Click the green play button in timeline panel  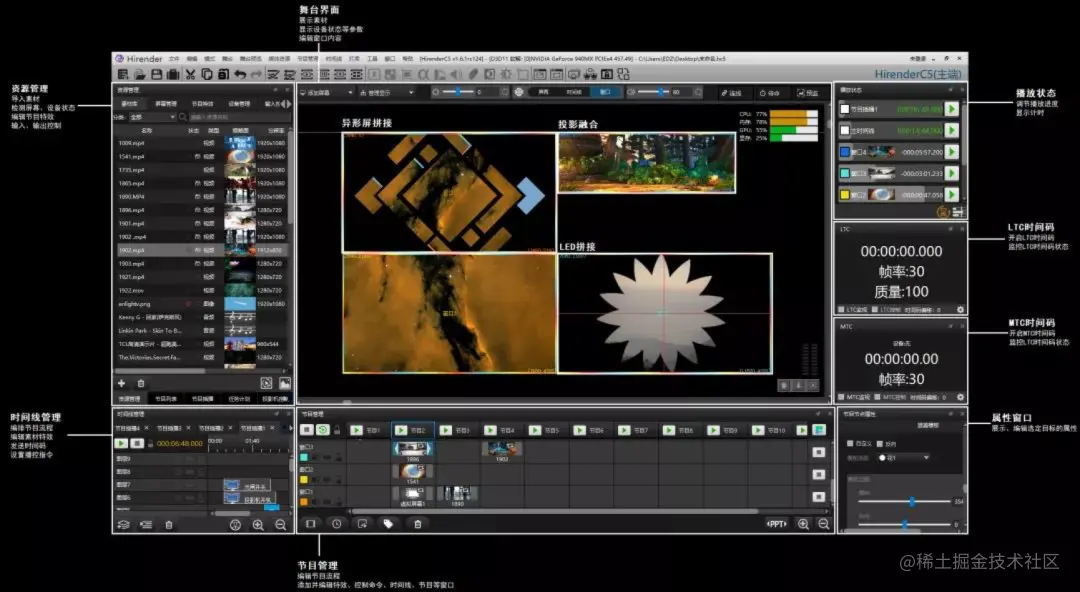click(x=121, y=444)
